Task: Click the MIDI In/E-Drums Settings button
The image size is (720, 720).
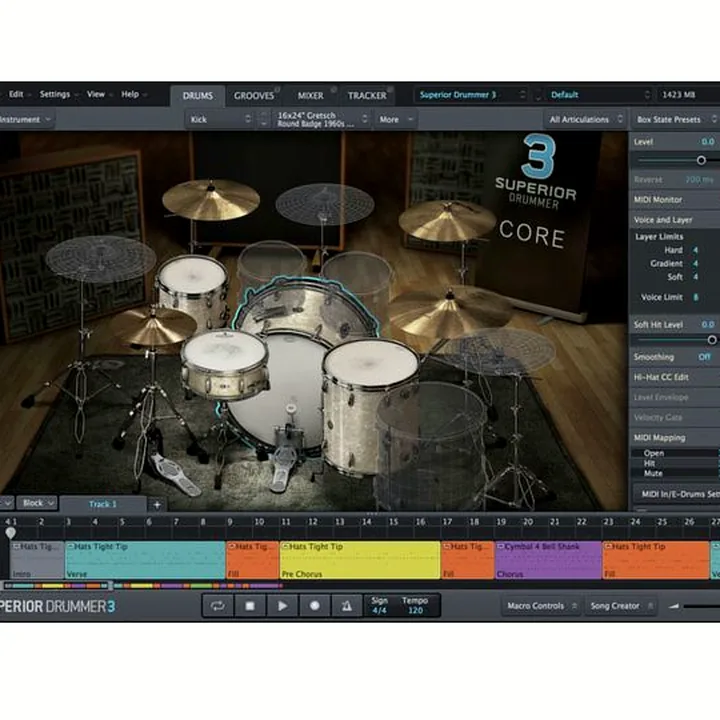Action: (677, 494)
